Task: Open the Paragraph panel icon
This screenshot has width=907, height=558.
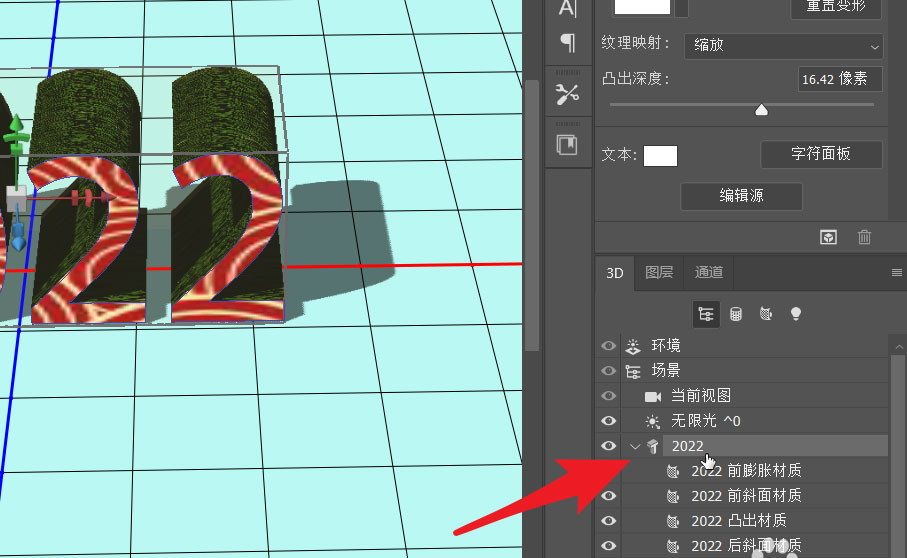Action: click(x=567, y=42)
